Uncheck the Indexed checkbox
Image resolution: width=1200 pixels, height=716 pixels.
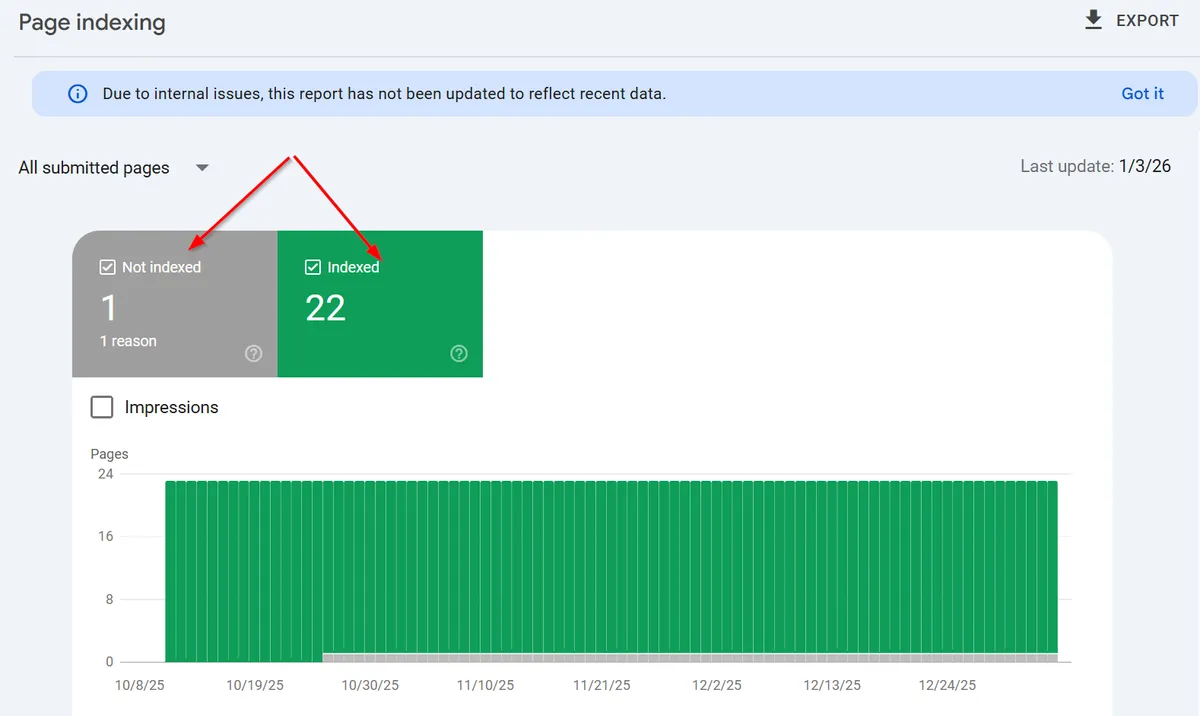coord(313,267)
